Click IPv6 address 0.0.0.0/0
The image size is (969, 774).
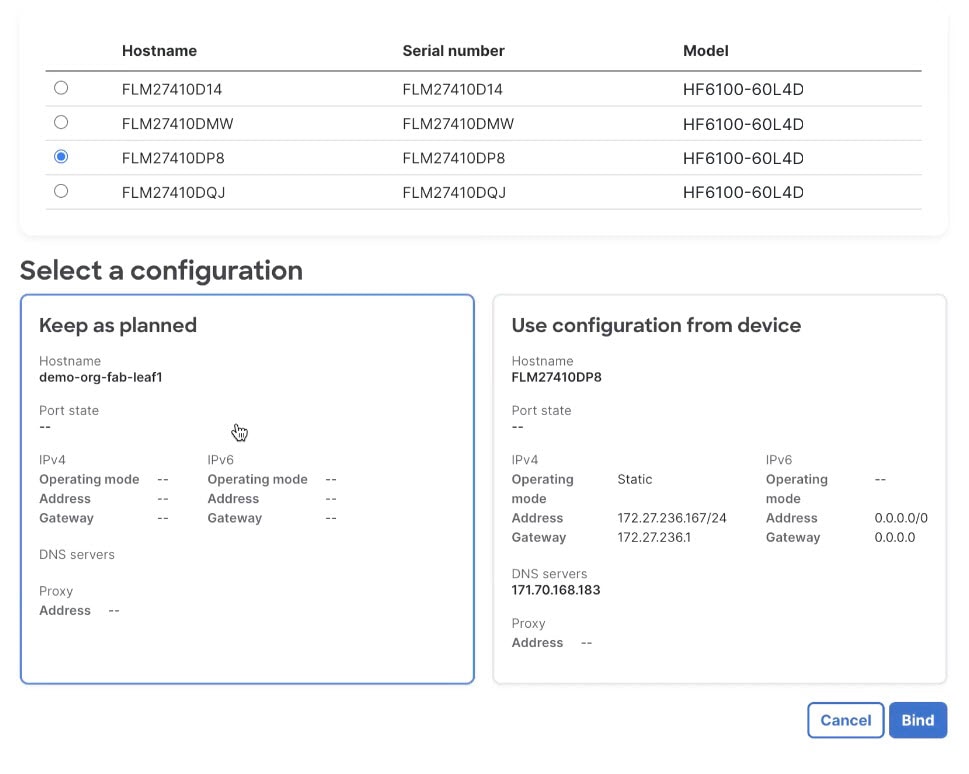pyautogui.click(x=901, y=518)
